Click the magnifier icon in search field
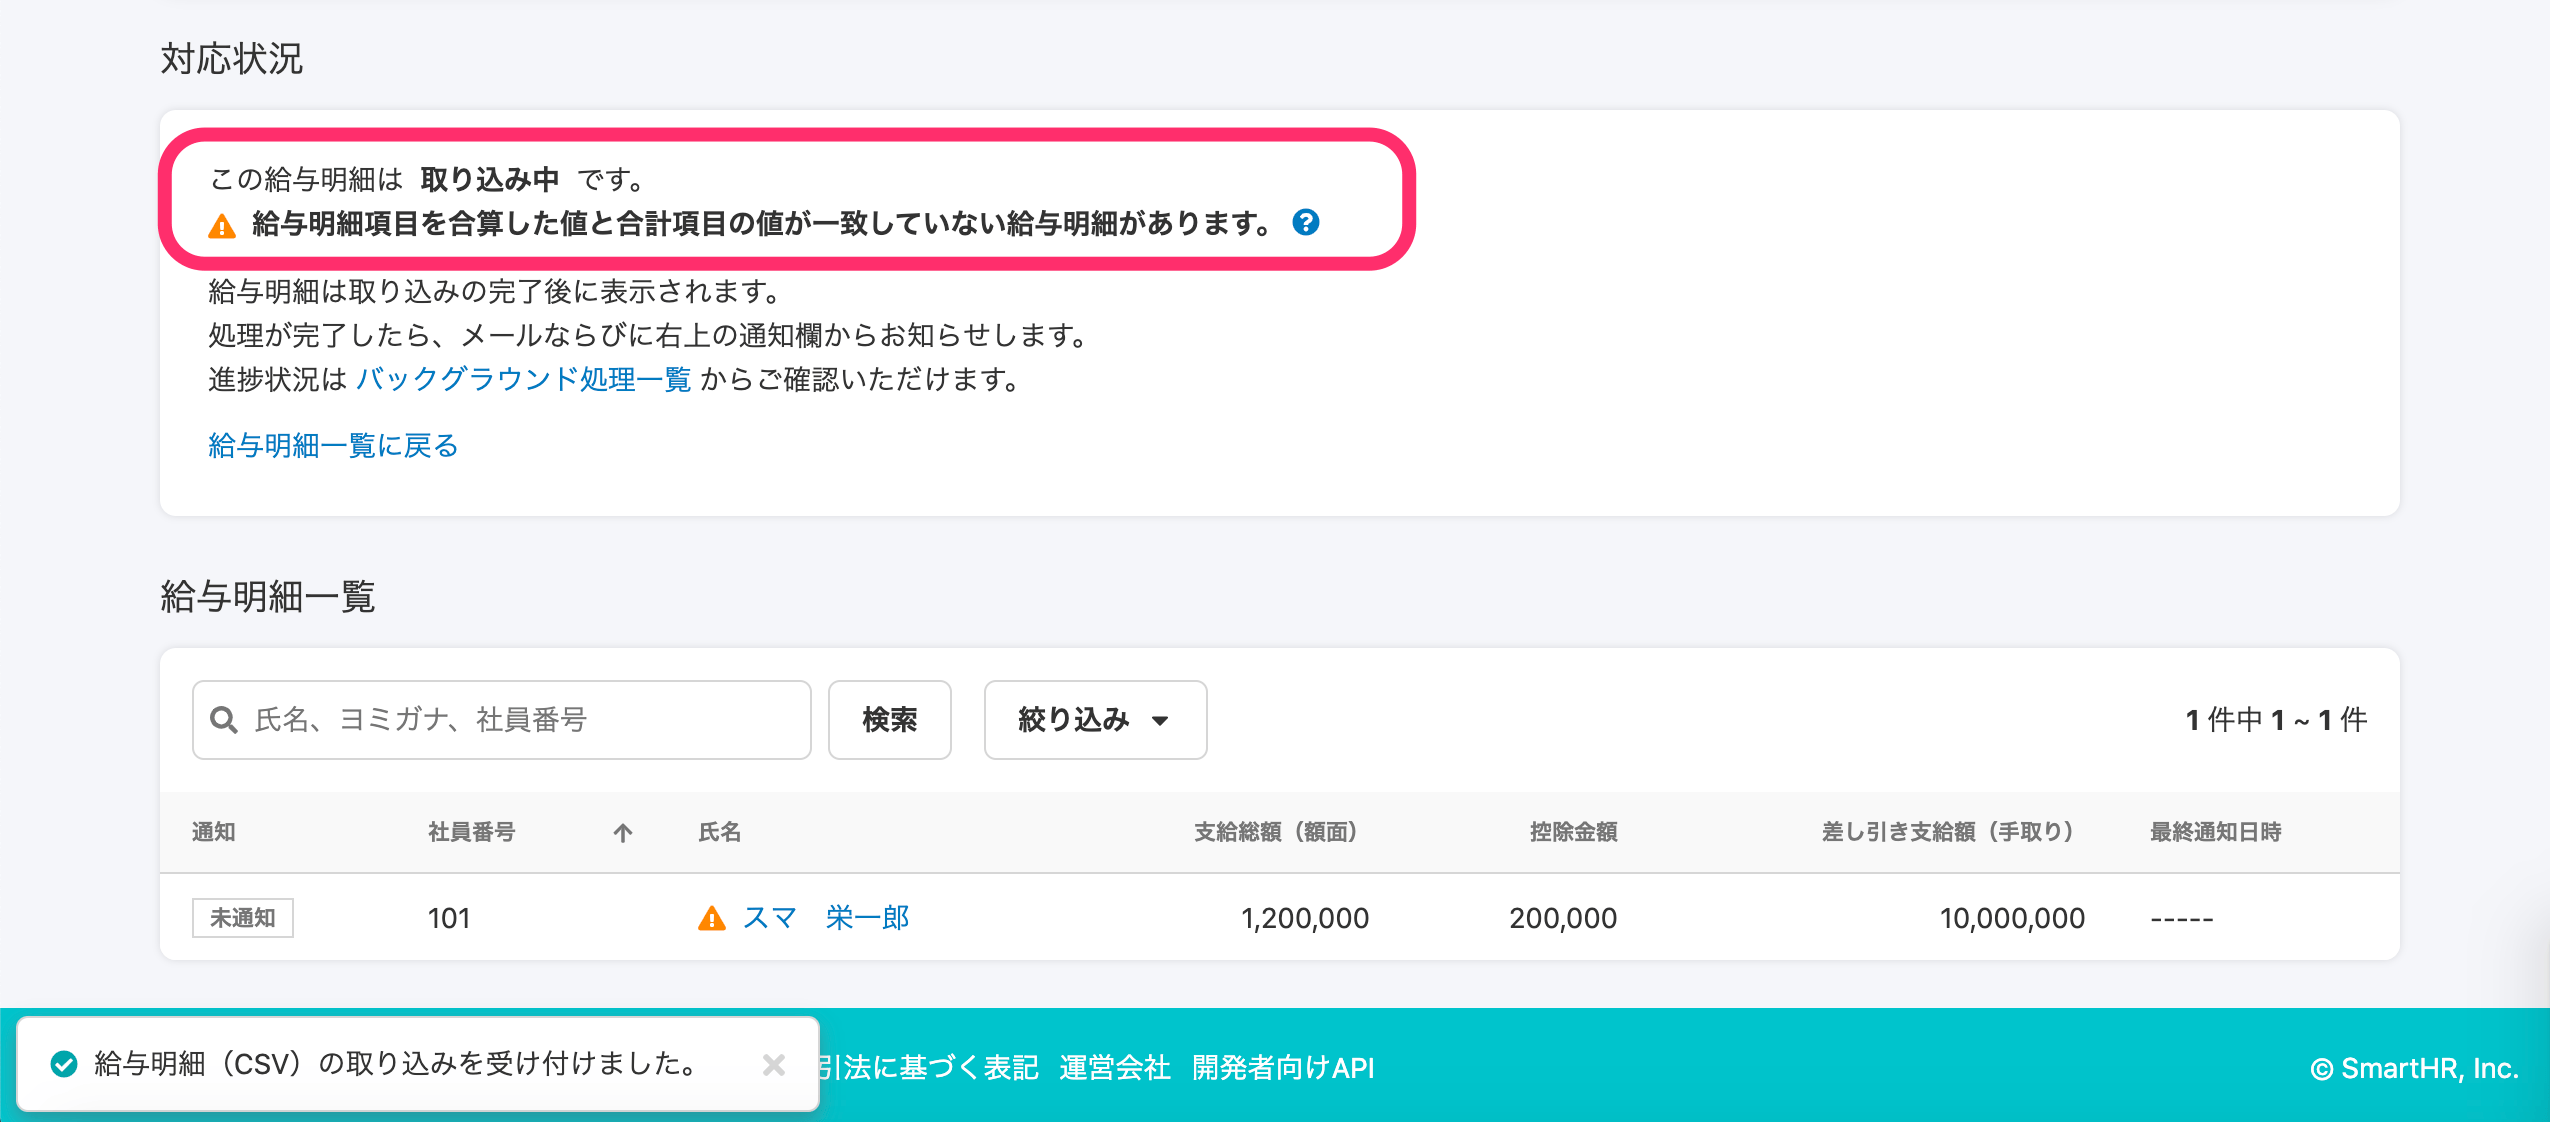The height and width of the screenshot is (1122, 2550). coord(224,720)
